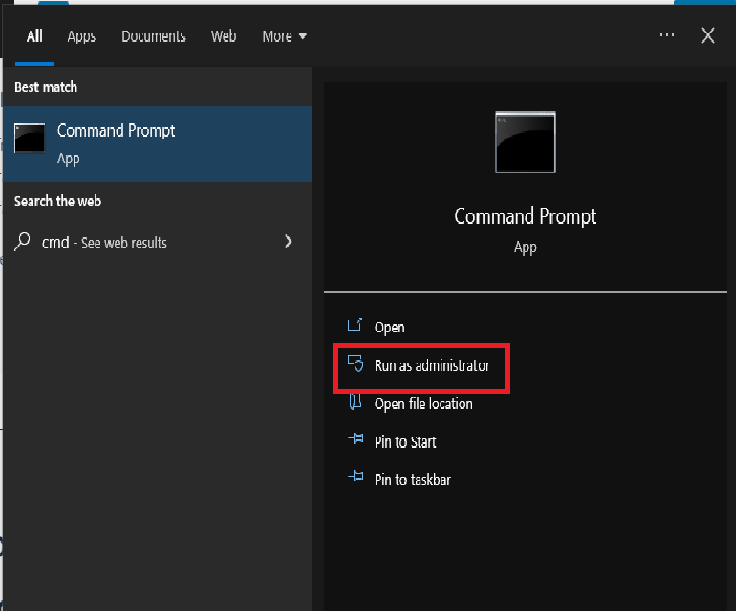736x611 pixels.
Task: Click the small Command Prompt icon under Best match
Action: click(x=30, y=139)
